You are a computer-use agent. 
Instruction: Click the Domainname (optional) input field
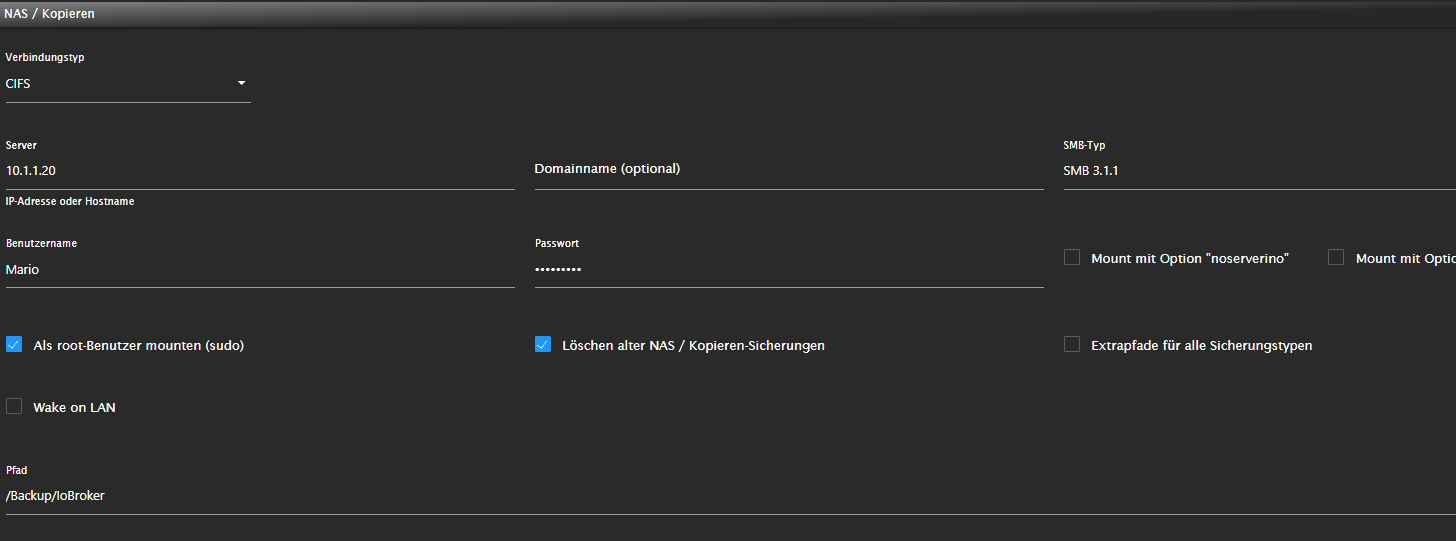click(789, 170)
